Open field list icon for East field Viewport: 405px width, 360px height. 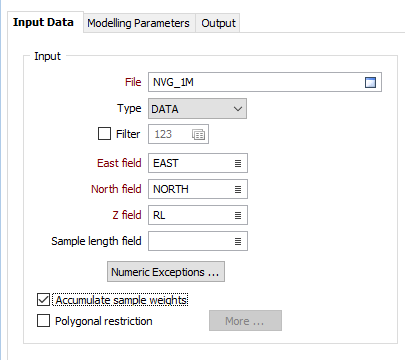[x=238, y=163]
